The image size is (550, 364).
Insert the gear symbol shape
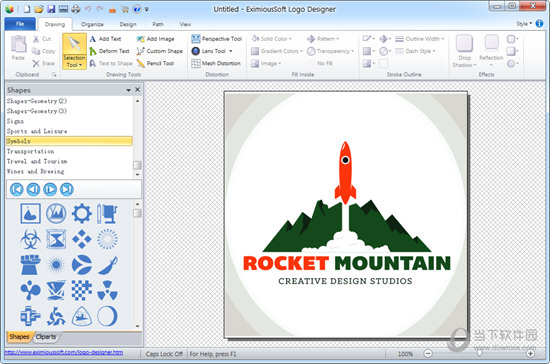82,214
